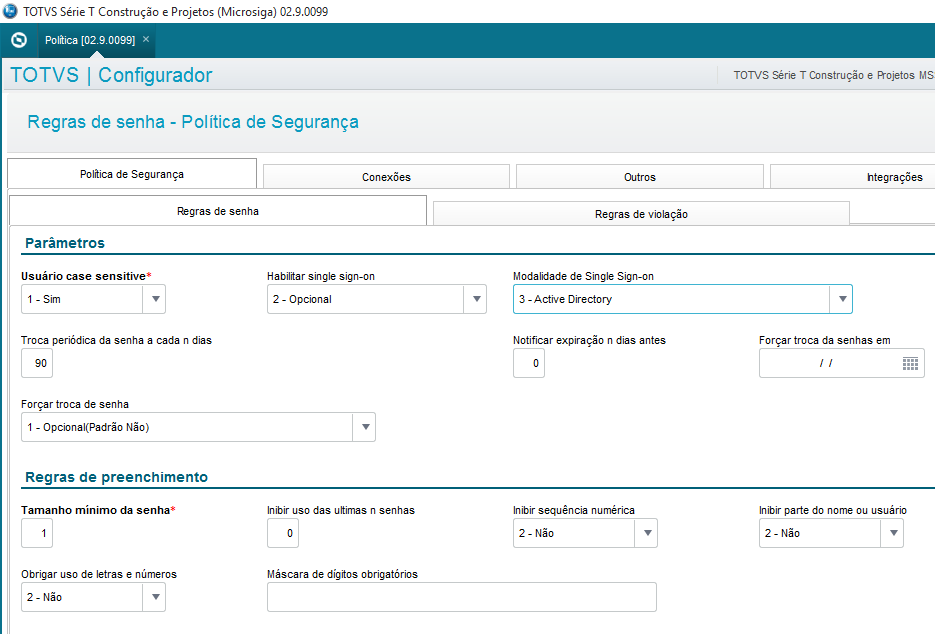The height and width of the screenshot is (634, 935).
Task: Open calendar picker for Forçar troca da senhas em
Action: pos(910,363)
